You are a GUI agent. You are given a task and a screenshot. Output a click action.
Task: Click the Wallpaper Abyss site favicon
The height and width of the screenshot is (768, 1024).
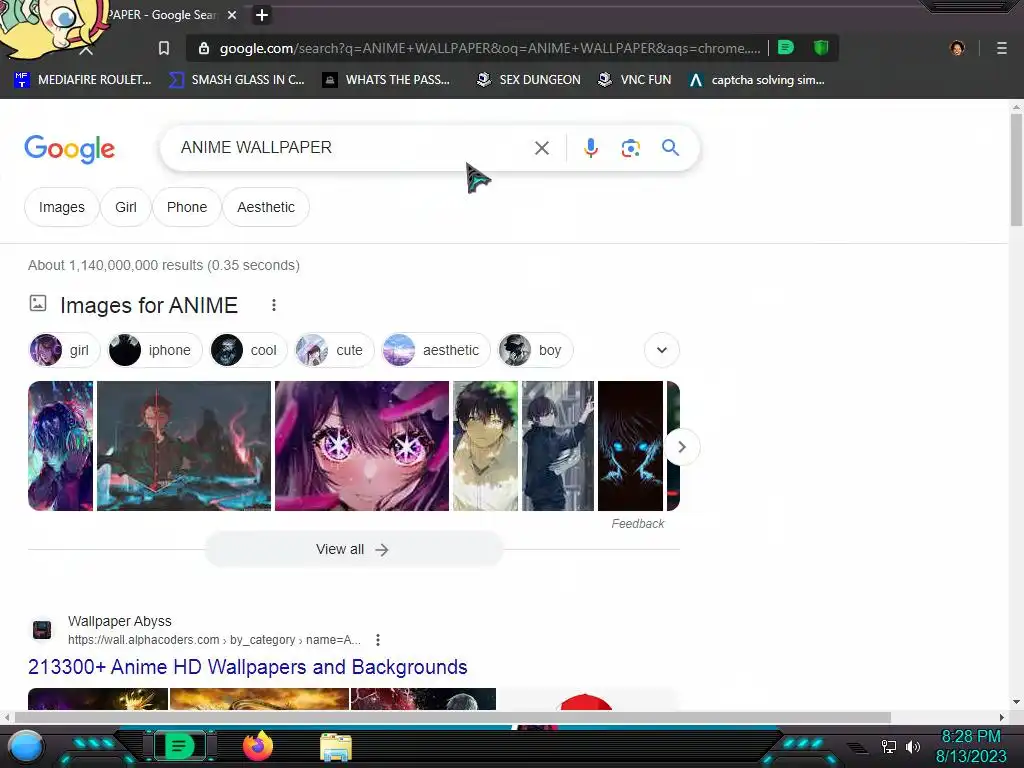click(42, 630)
